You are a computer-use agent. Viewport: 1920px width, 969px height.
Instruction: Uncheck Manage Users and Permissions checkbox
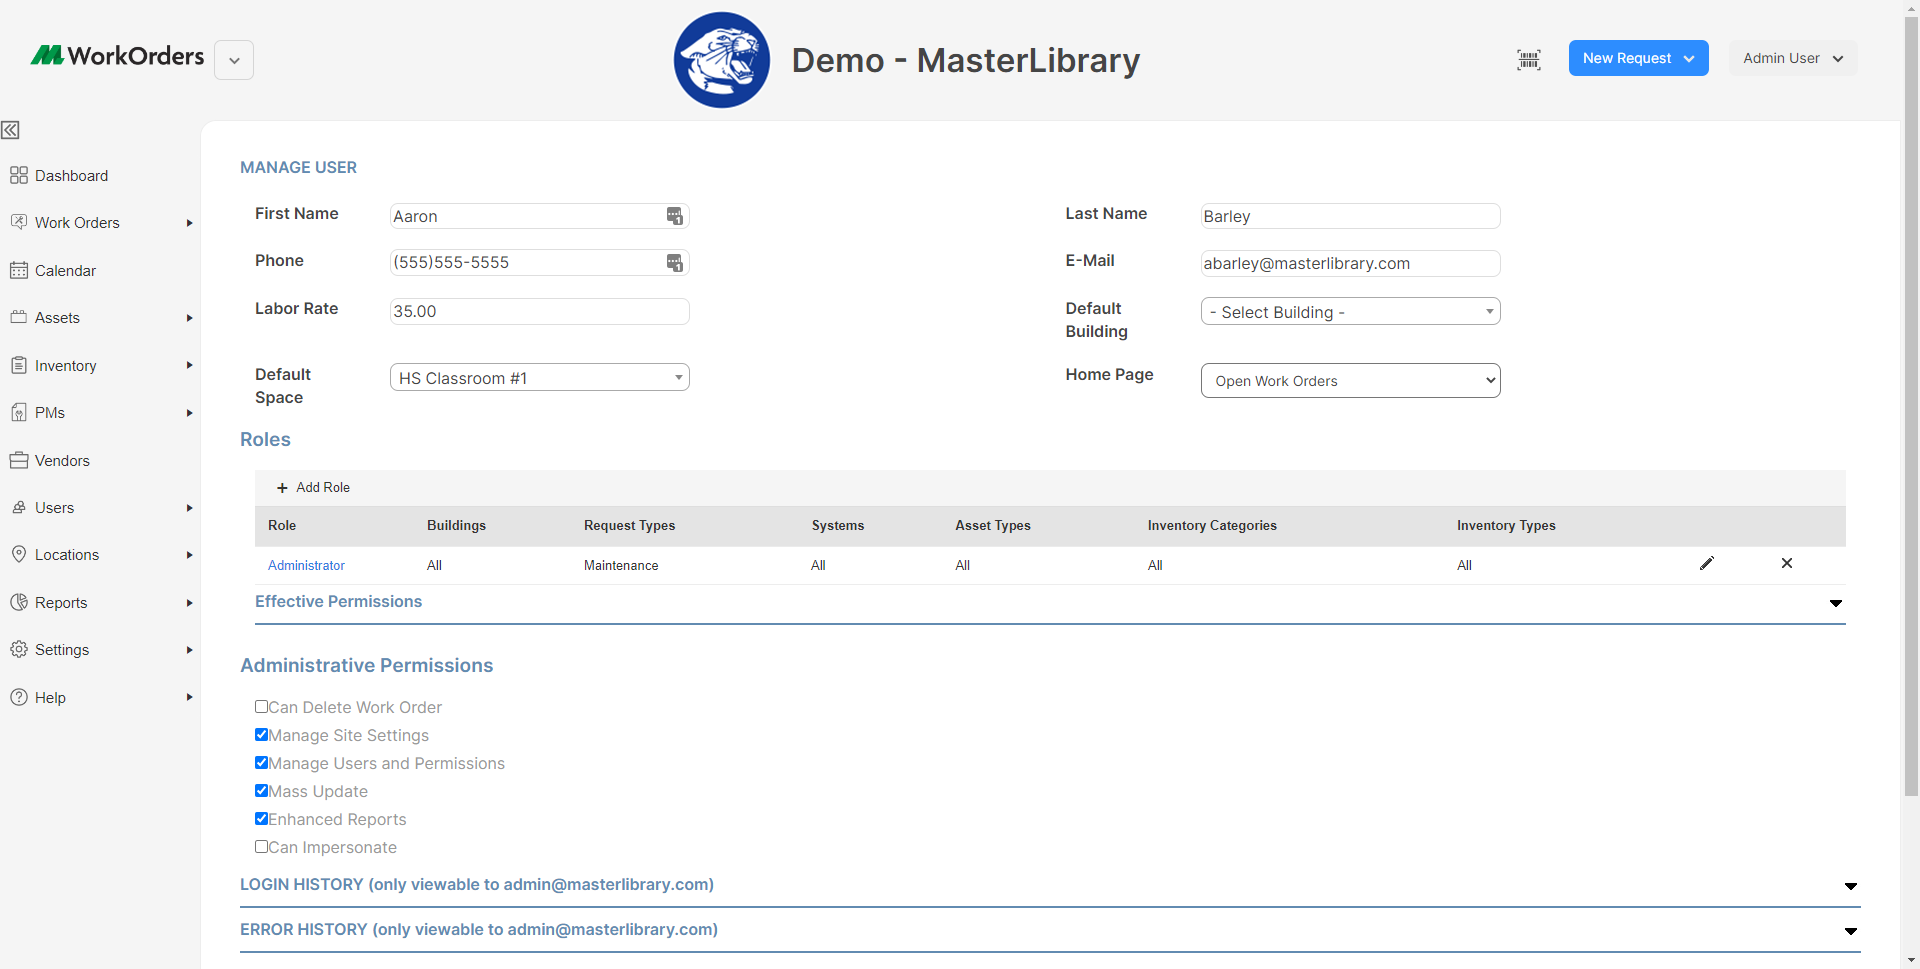pos(261,762)
